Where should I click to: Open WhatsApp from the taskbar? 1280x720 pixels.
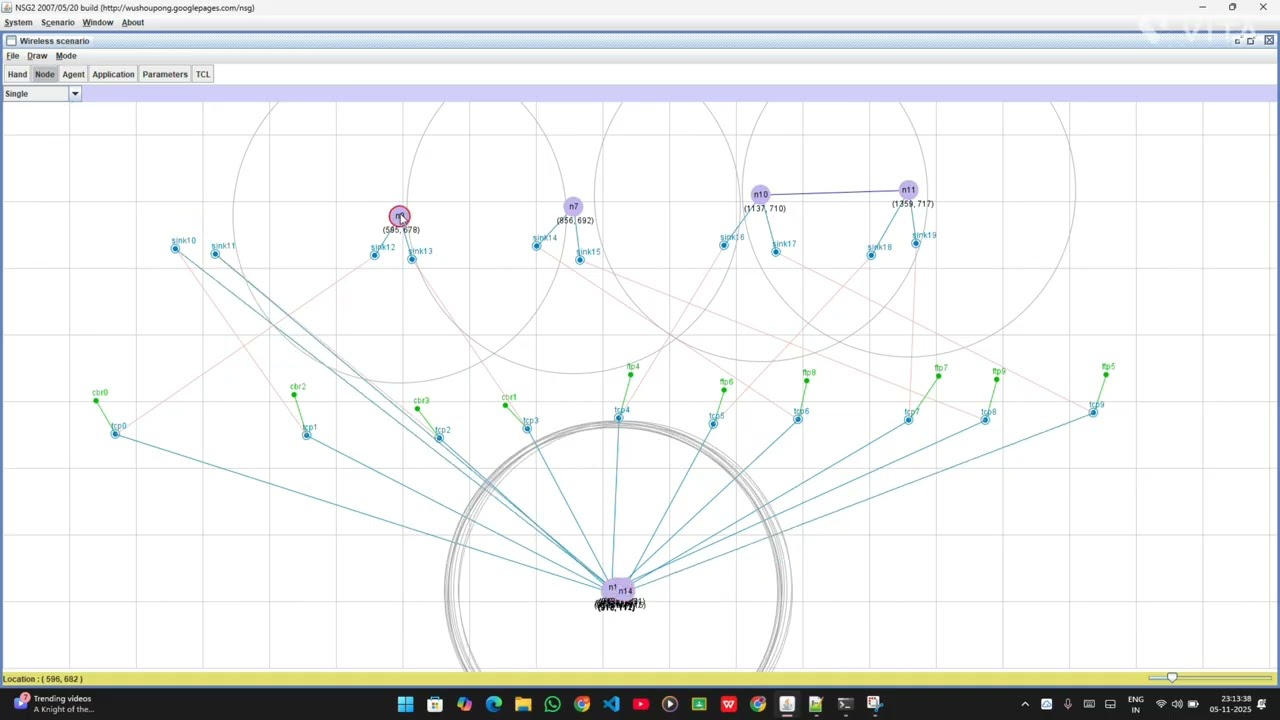coord(552,704)
